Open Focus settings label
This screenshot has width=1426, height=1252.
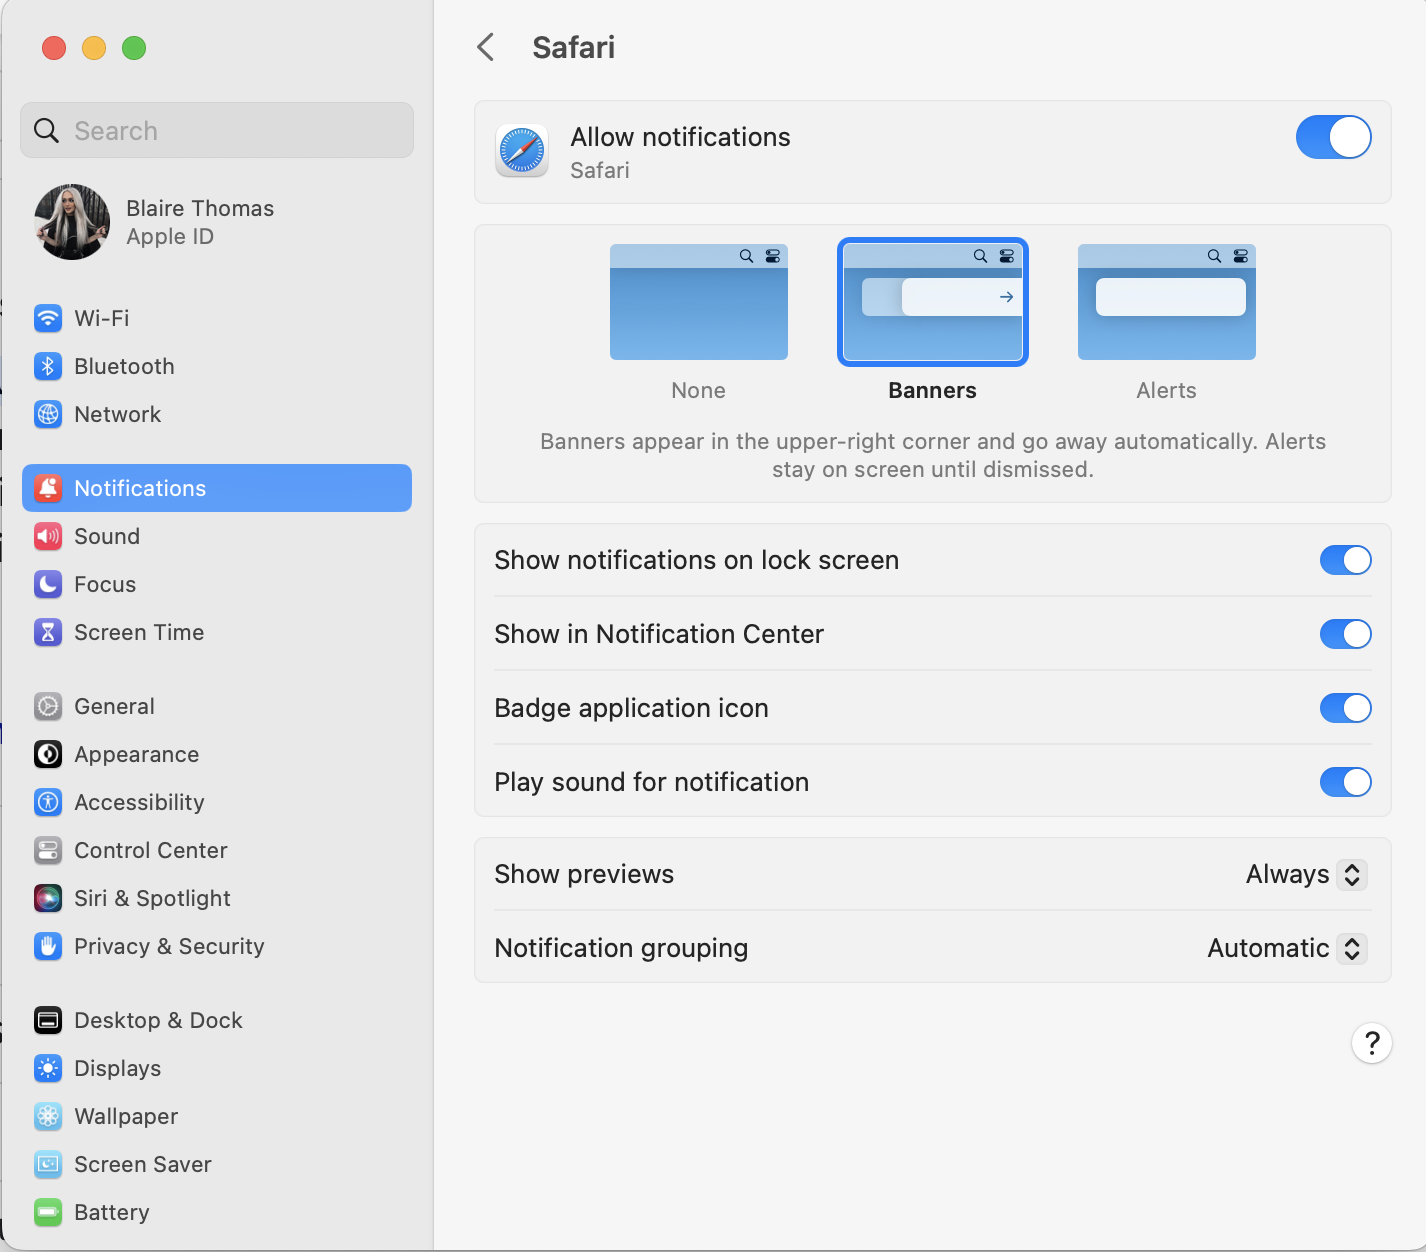click(105, 584)
